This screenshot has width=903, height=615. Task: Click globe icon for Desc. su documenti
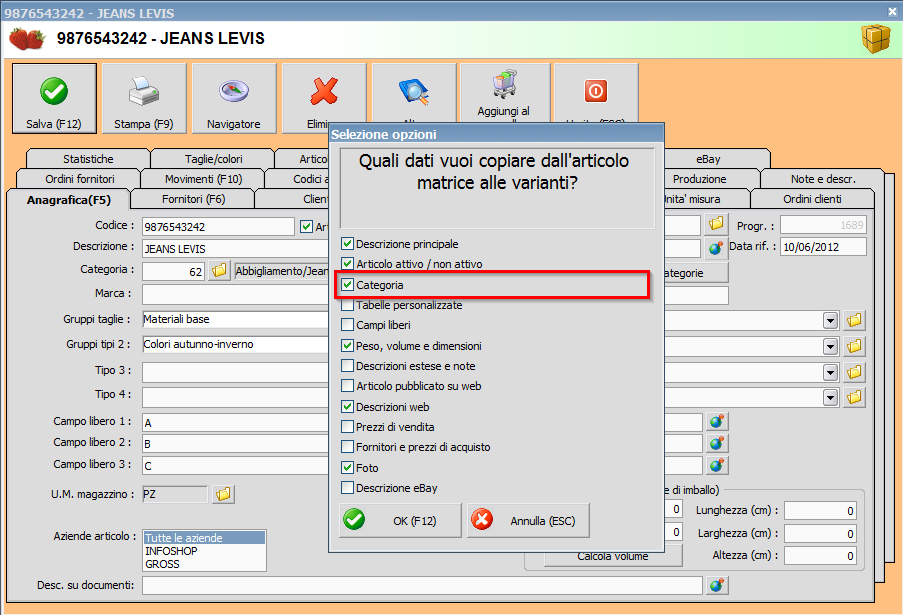pos(716,586)
